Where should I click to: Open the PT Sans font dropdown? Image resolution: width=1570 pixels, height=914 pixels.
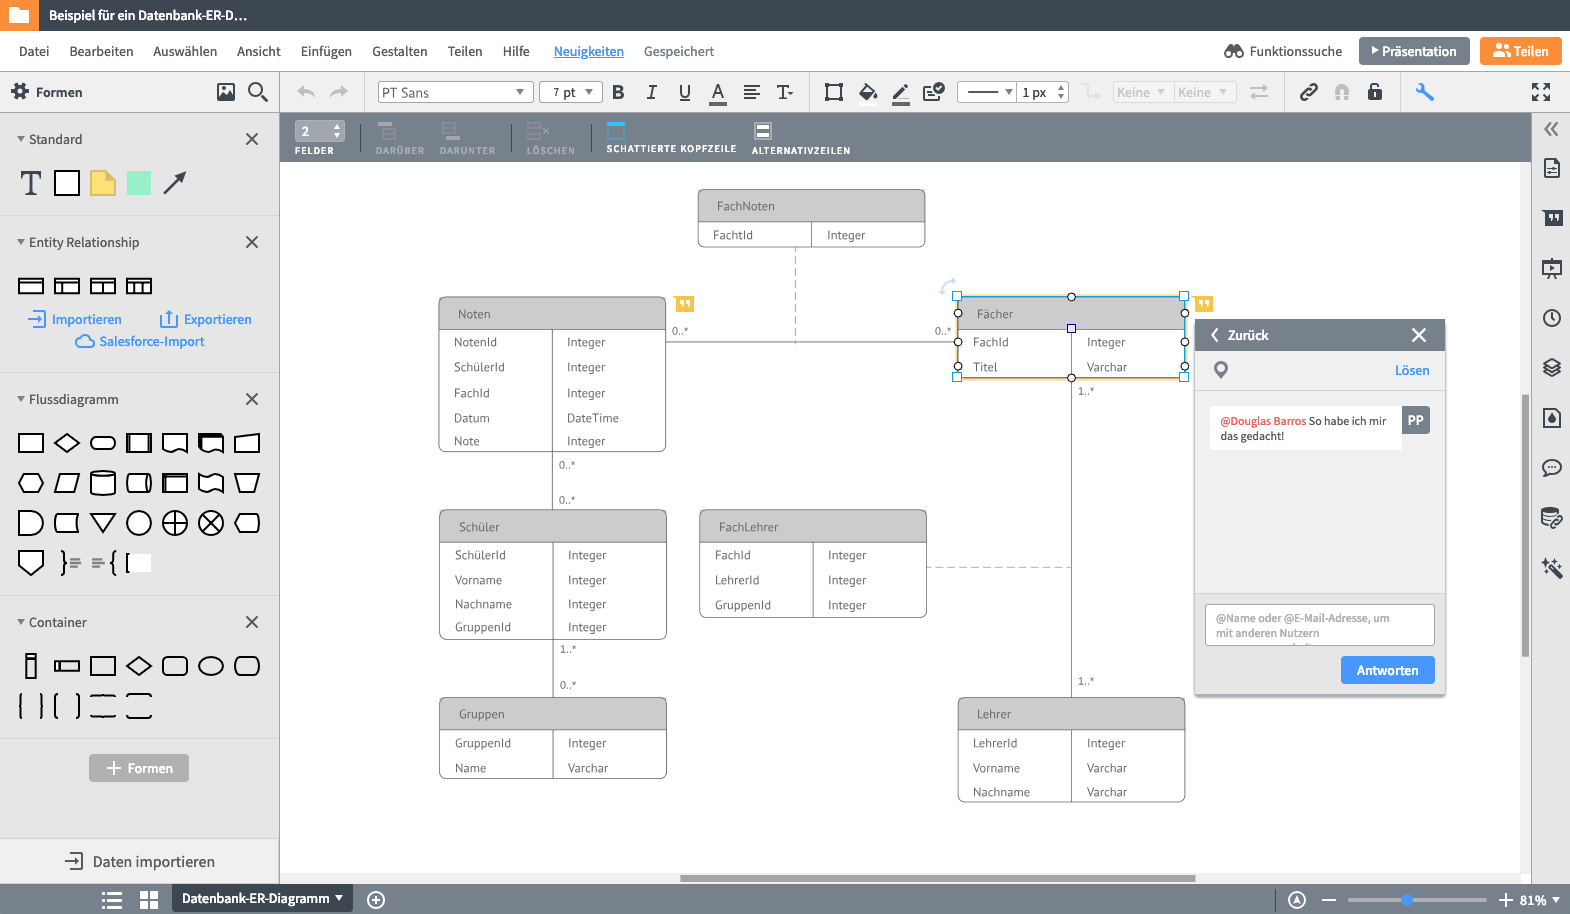(x=453, y=92)
